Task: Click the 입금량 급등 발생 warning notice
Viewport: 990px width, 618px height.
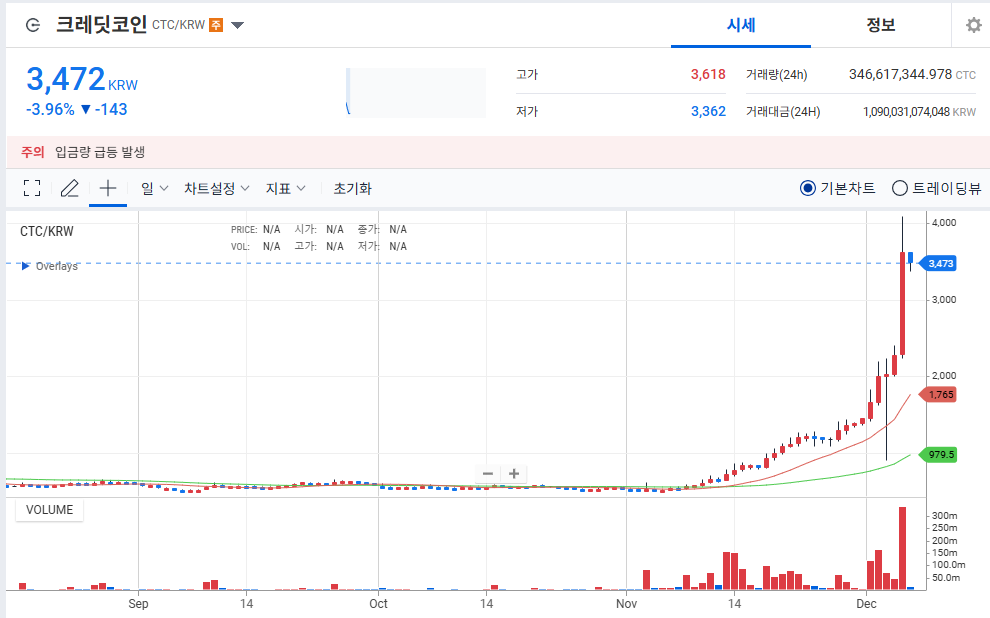Action: 100,152
